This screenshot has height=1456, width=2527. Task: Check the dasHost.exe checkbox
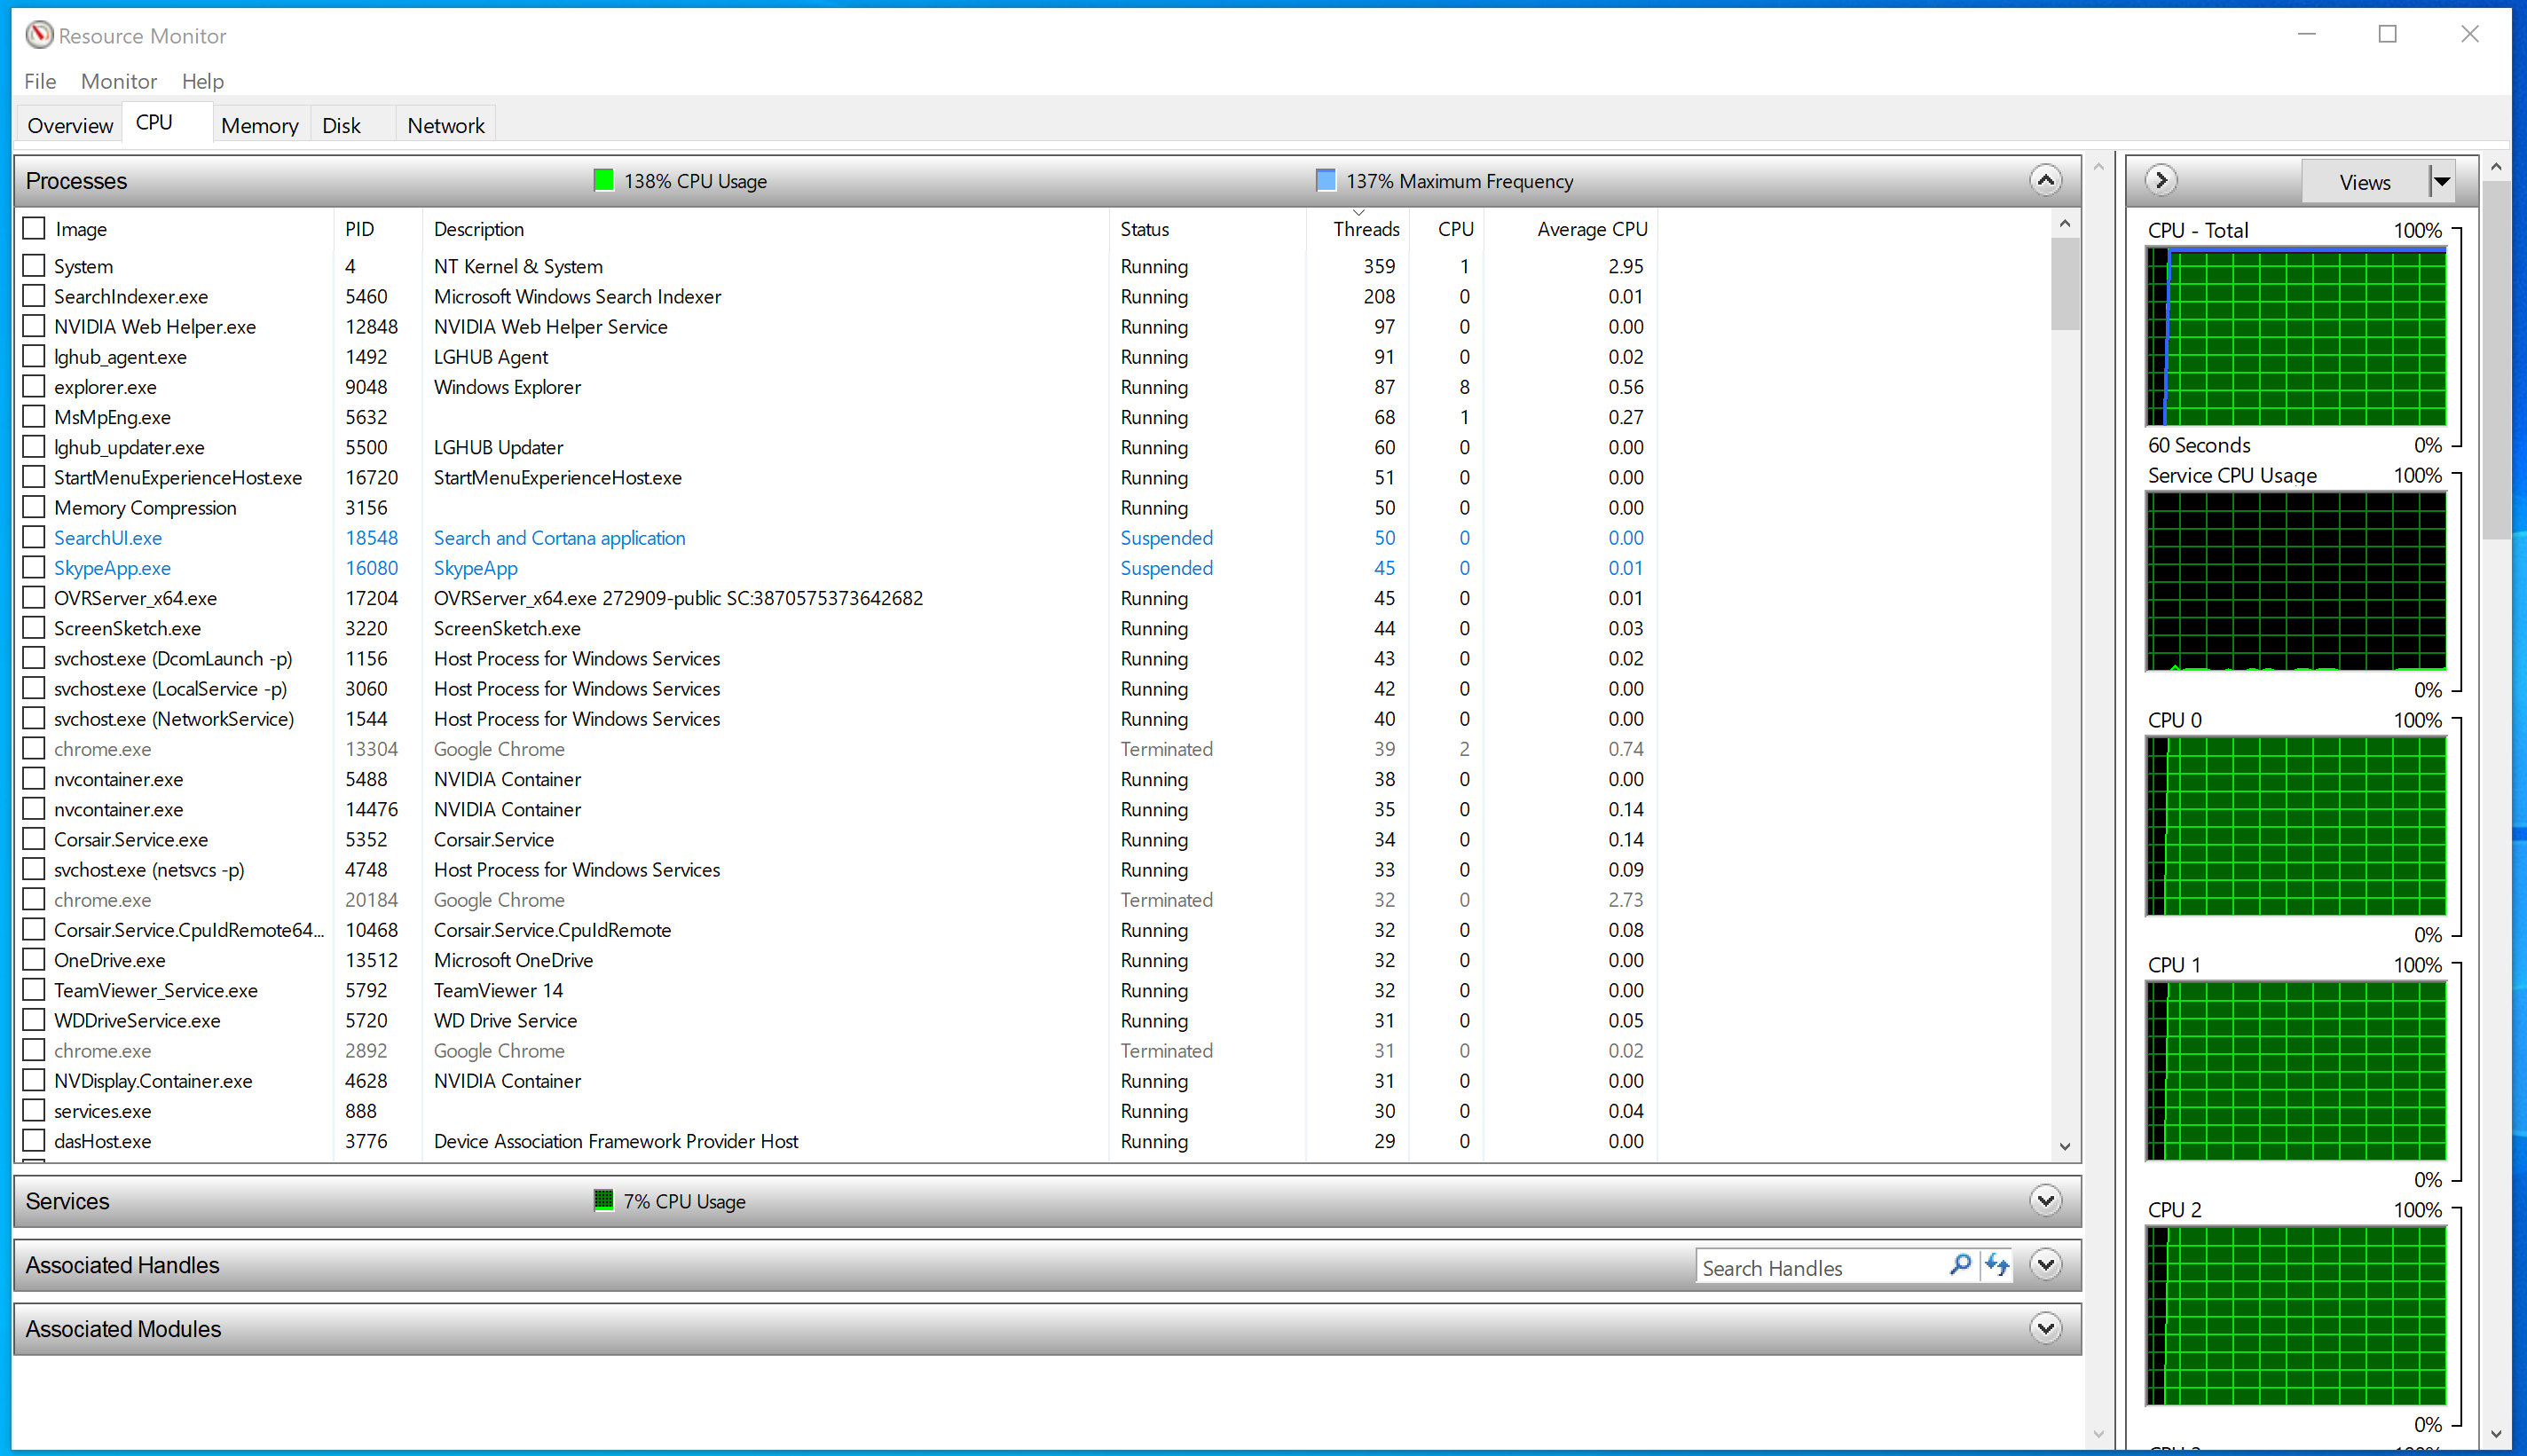pyautogui.click(x=34, y=1140)
